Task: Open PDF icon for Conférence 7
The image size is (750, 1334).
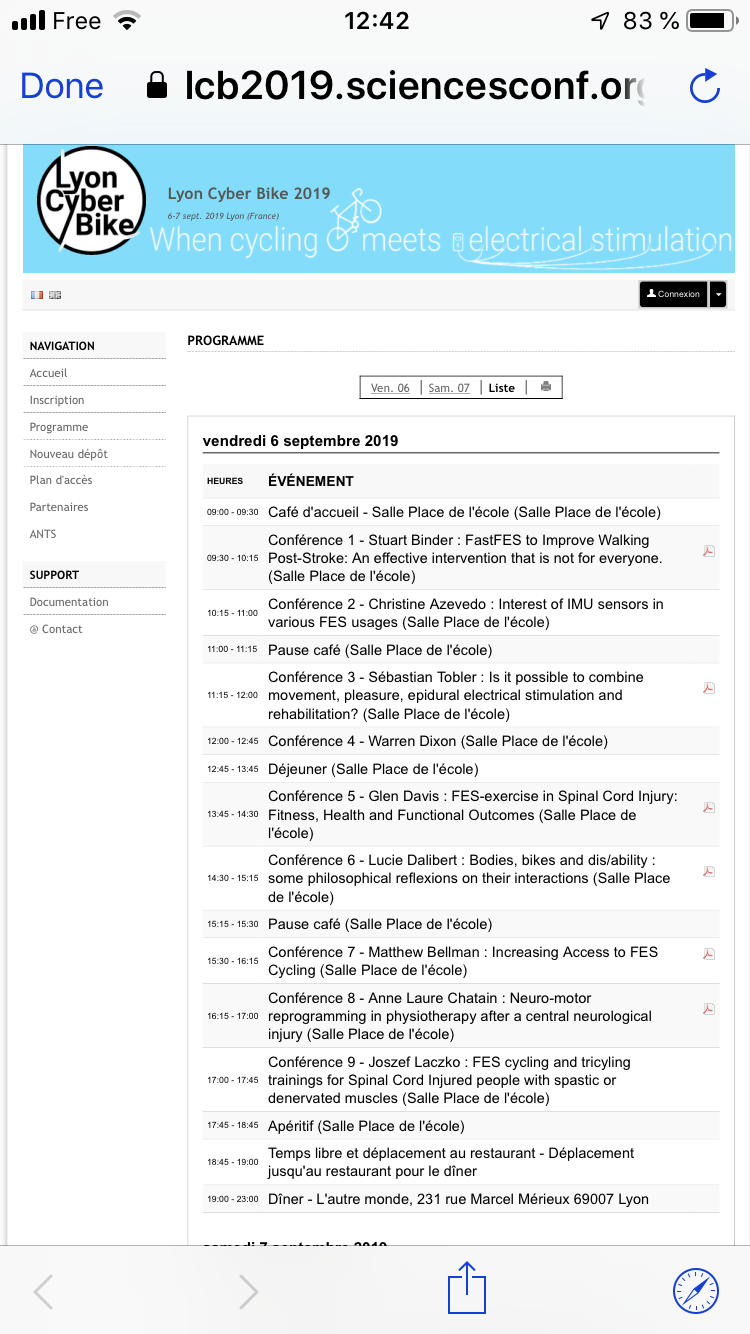Action: (x=709, y=954)
